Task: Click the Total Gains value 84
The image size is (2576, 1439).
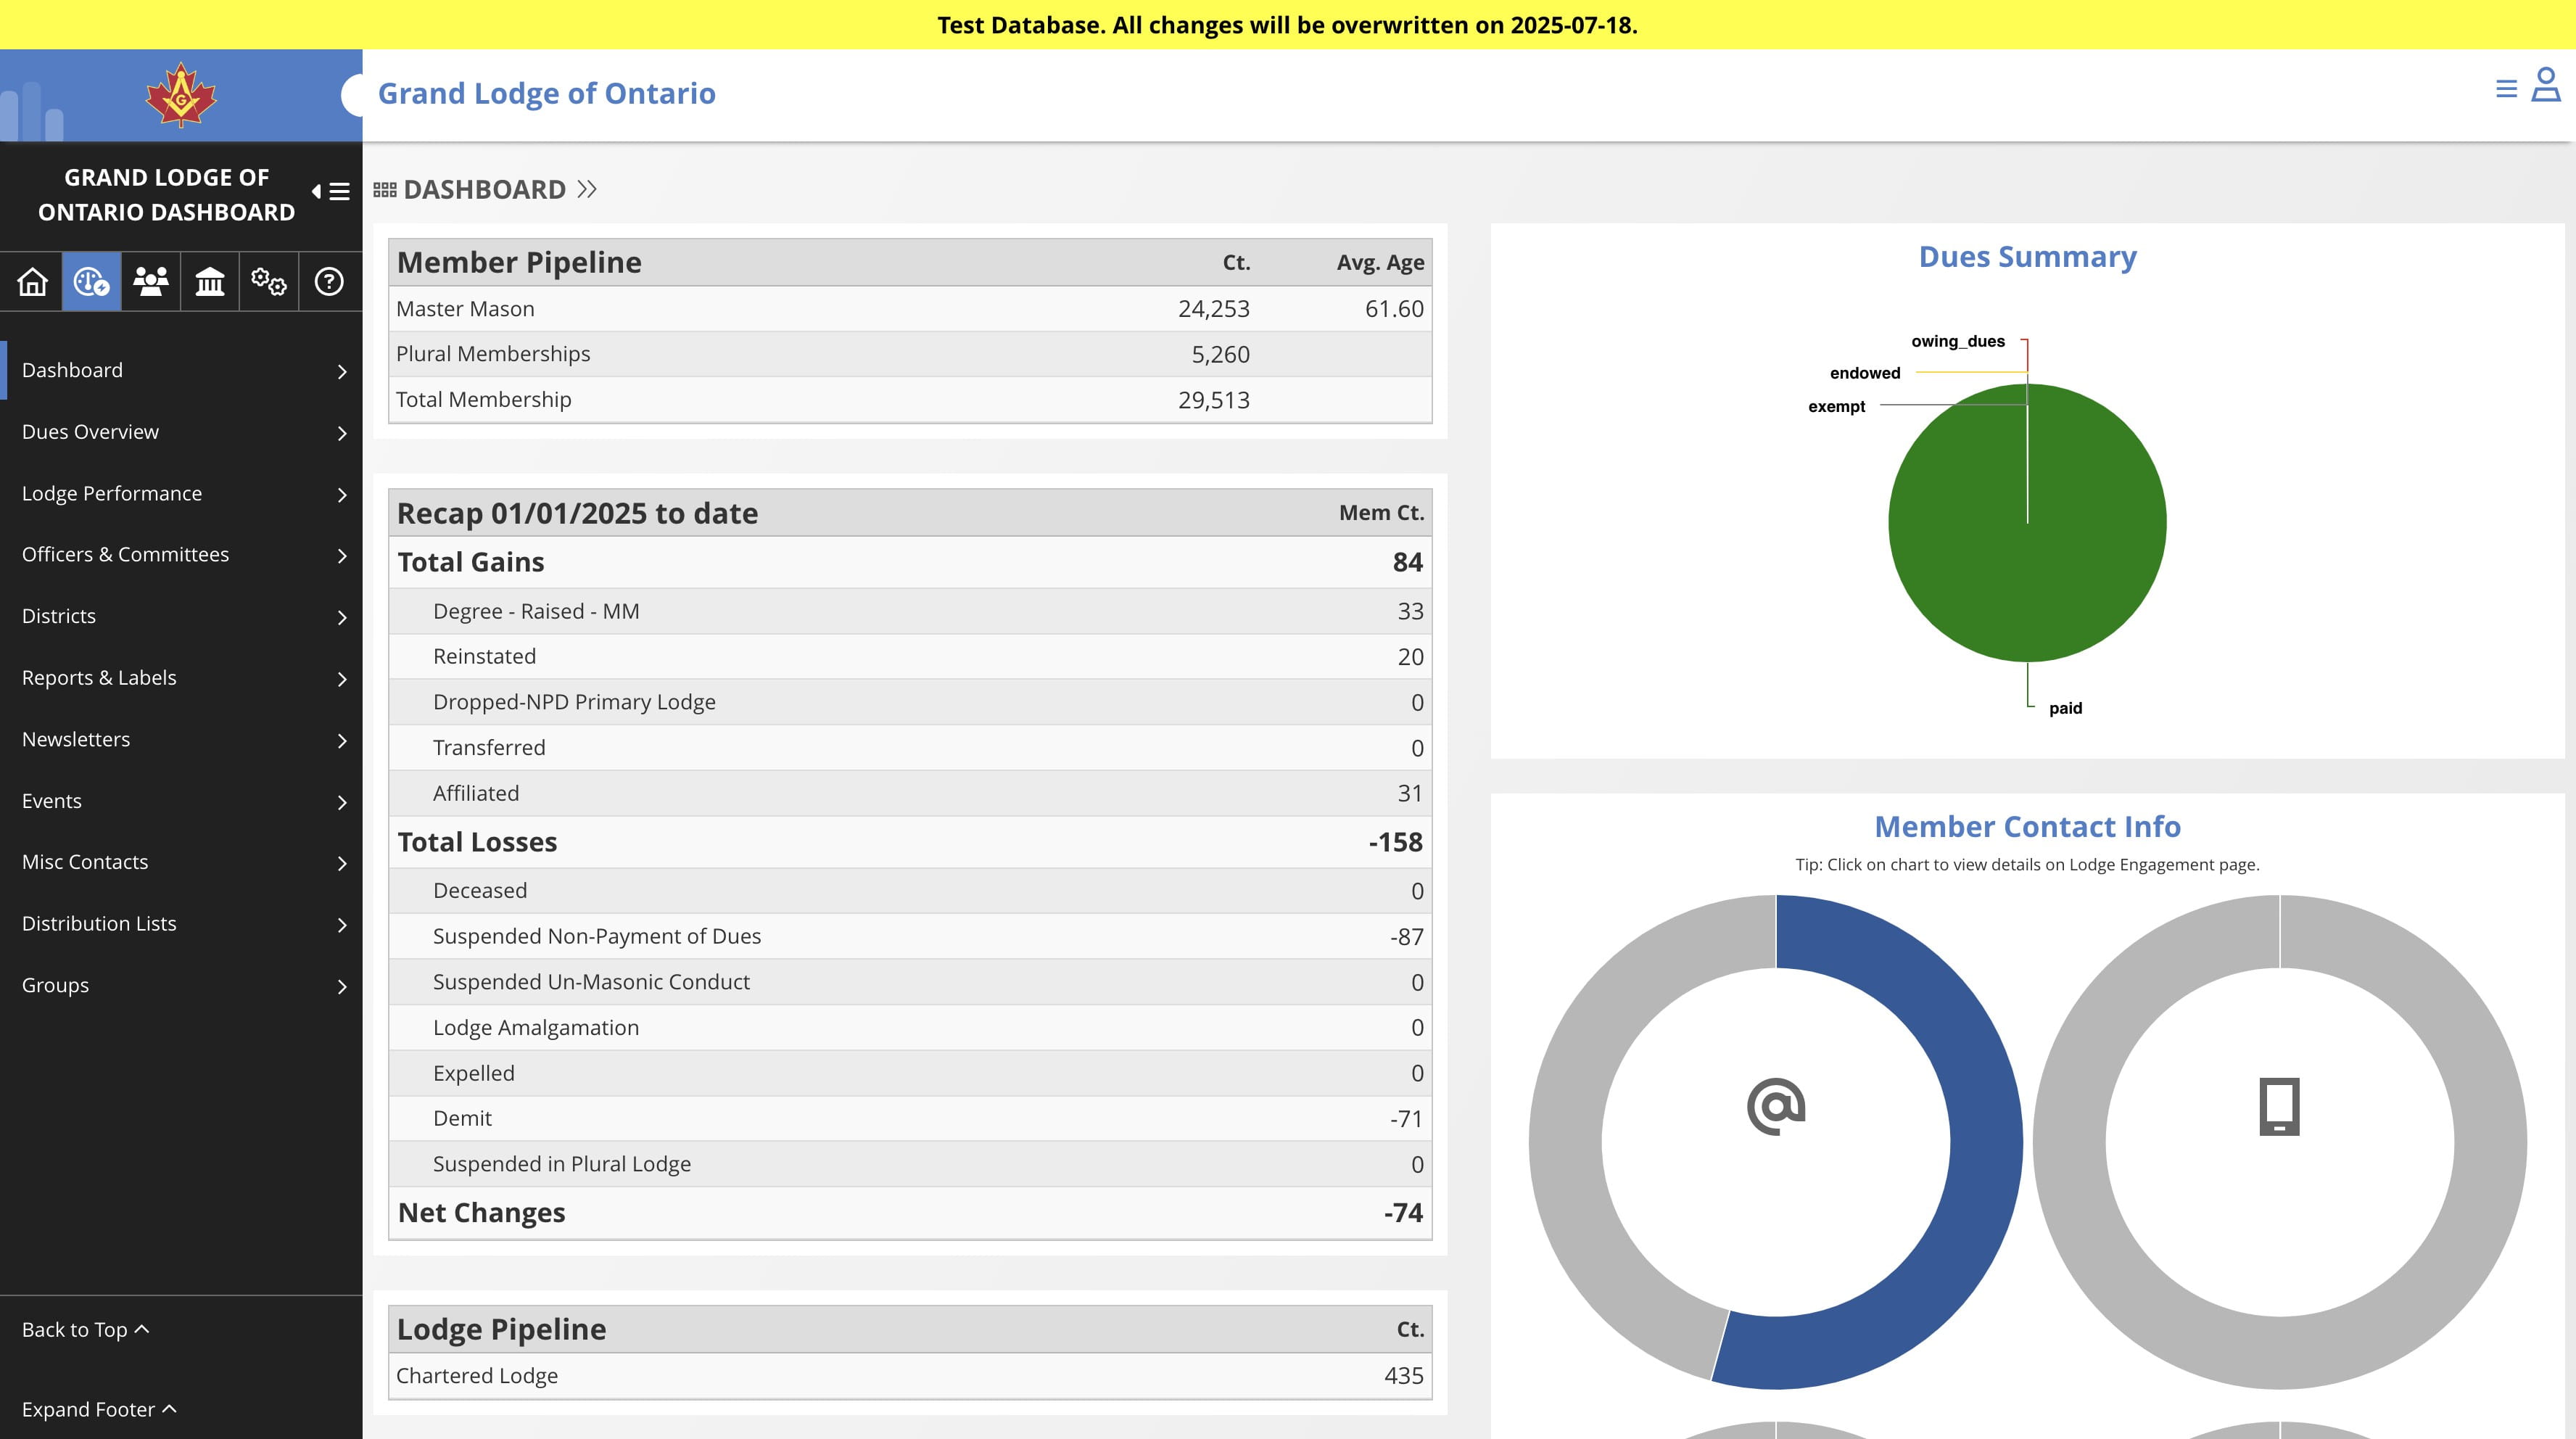Action: click(1407, 563)
